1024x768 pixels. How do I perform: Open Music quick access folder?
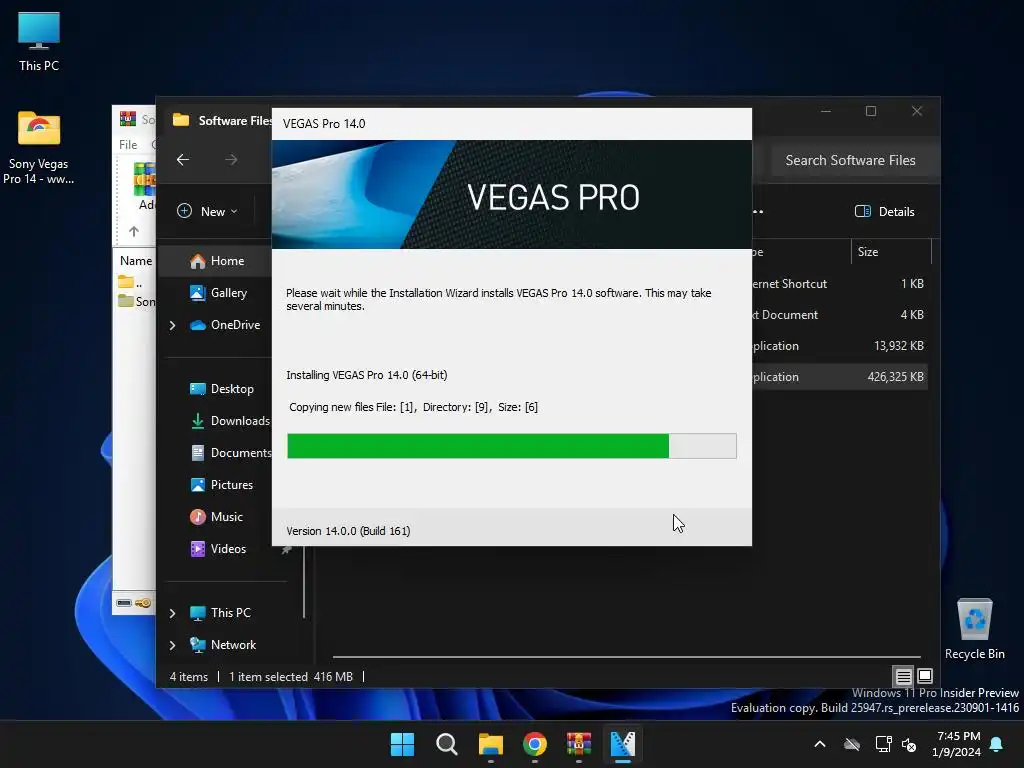(x=217, y=517)
